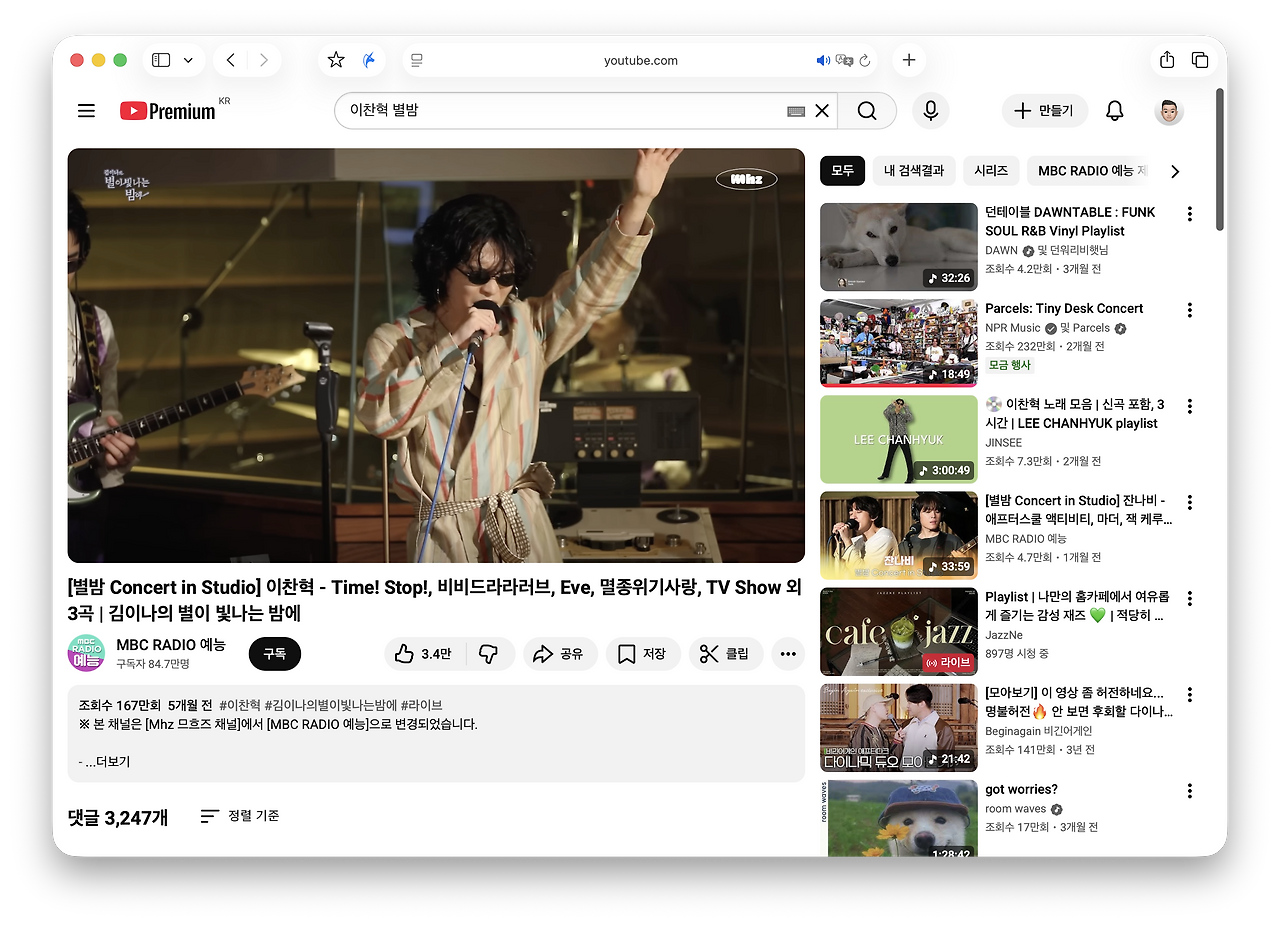Open the MBC RADIO 예능 channel name link

tap(169, 645)
